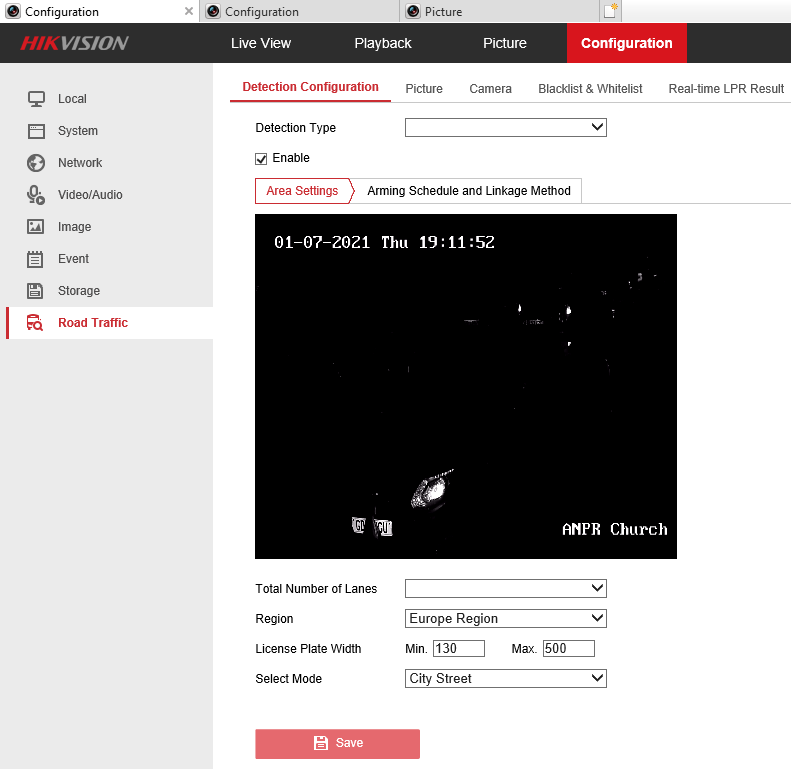The image size is (791, 769).
Task: Click the Event calendar icon
Action: point(36,259)
